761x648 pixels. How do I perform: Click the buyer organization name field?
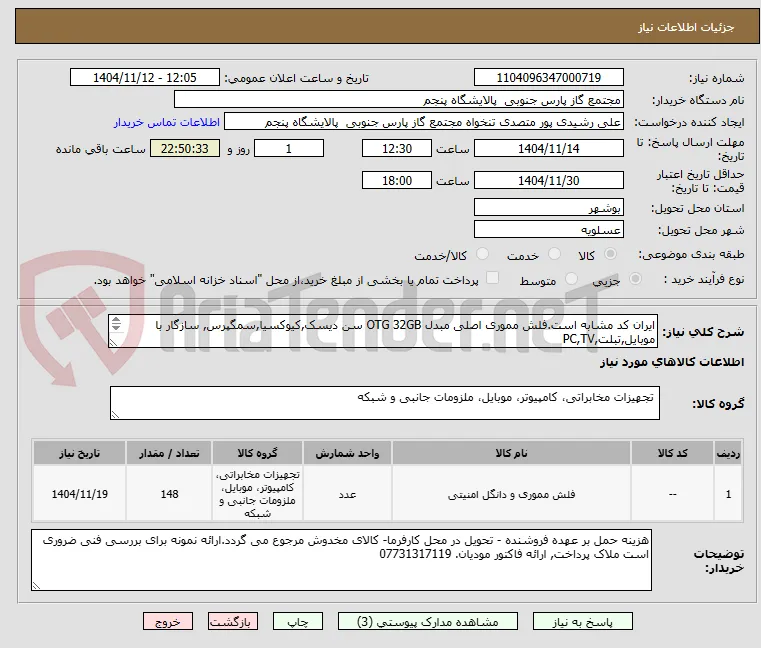coord(398,100)
